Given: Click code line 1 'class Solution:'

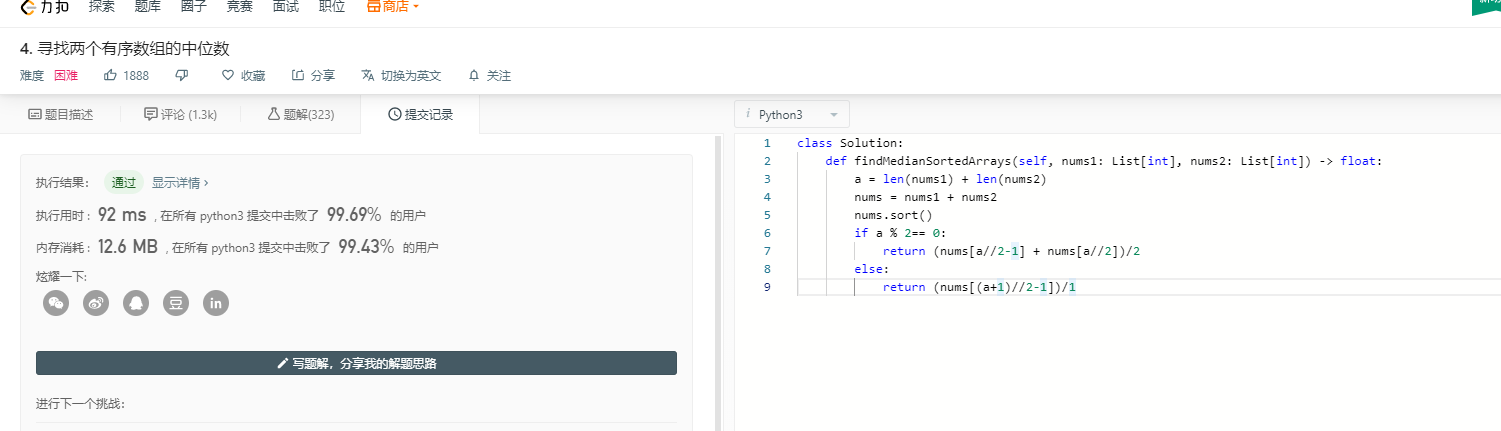Looking at the screenshot, I should click(850, 143).
